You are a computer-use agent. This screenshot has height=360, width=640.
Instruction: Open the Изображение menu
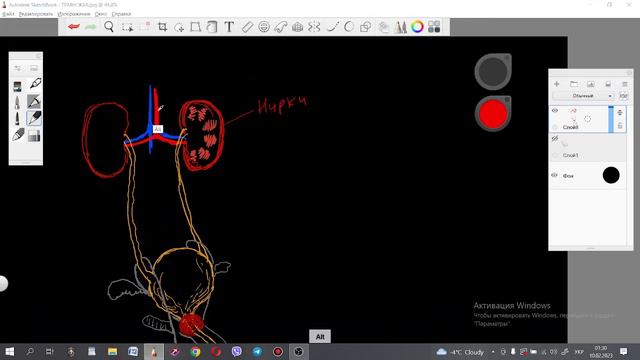coord(74,14)
